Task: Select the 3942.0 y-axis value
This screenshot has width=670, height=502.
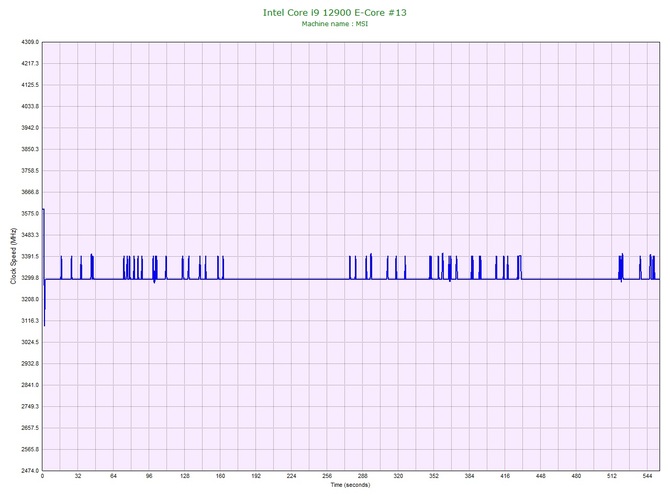Action: (30, 128)
